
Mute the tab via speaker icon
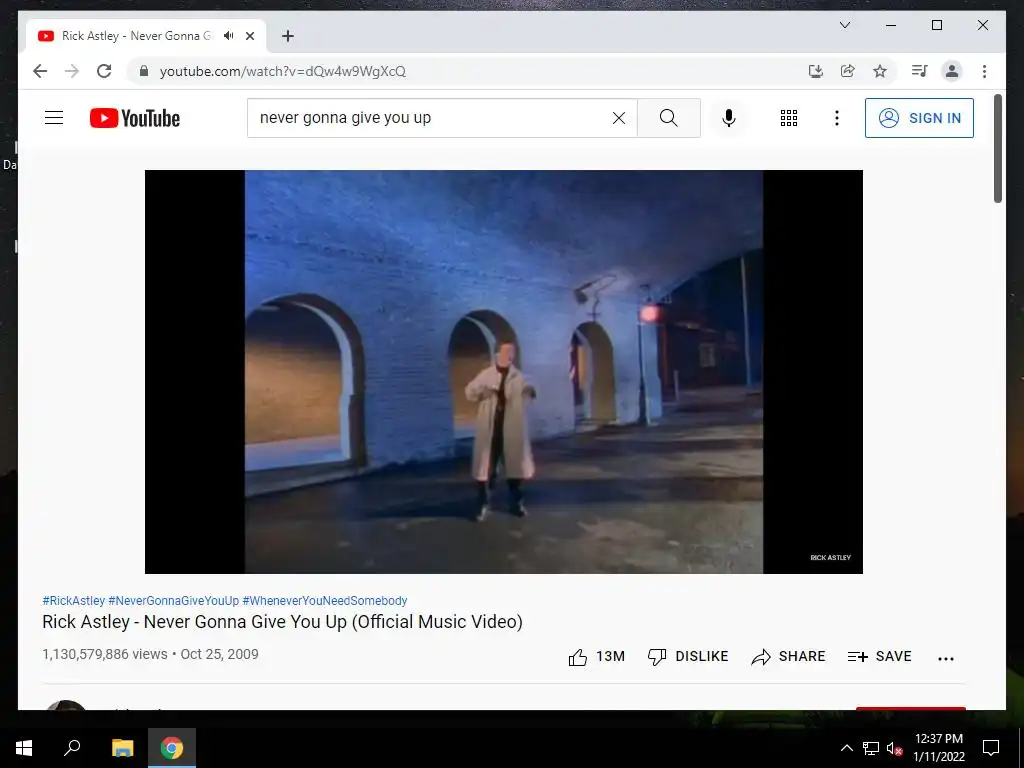click(228, 36)
